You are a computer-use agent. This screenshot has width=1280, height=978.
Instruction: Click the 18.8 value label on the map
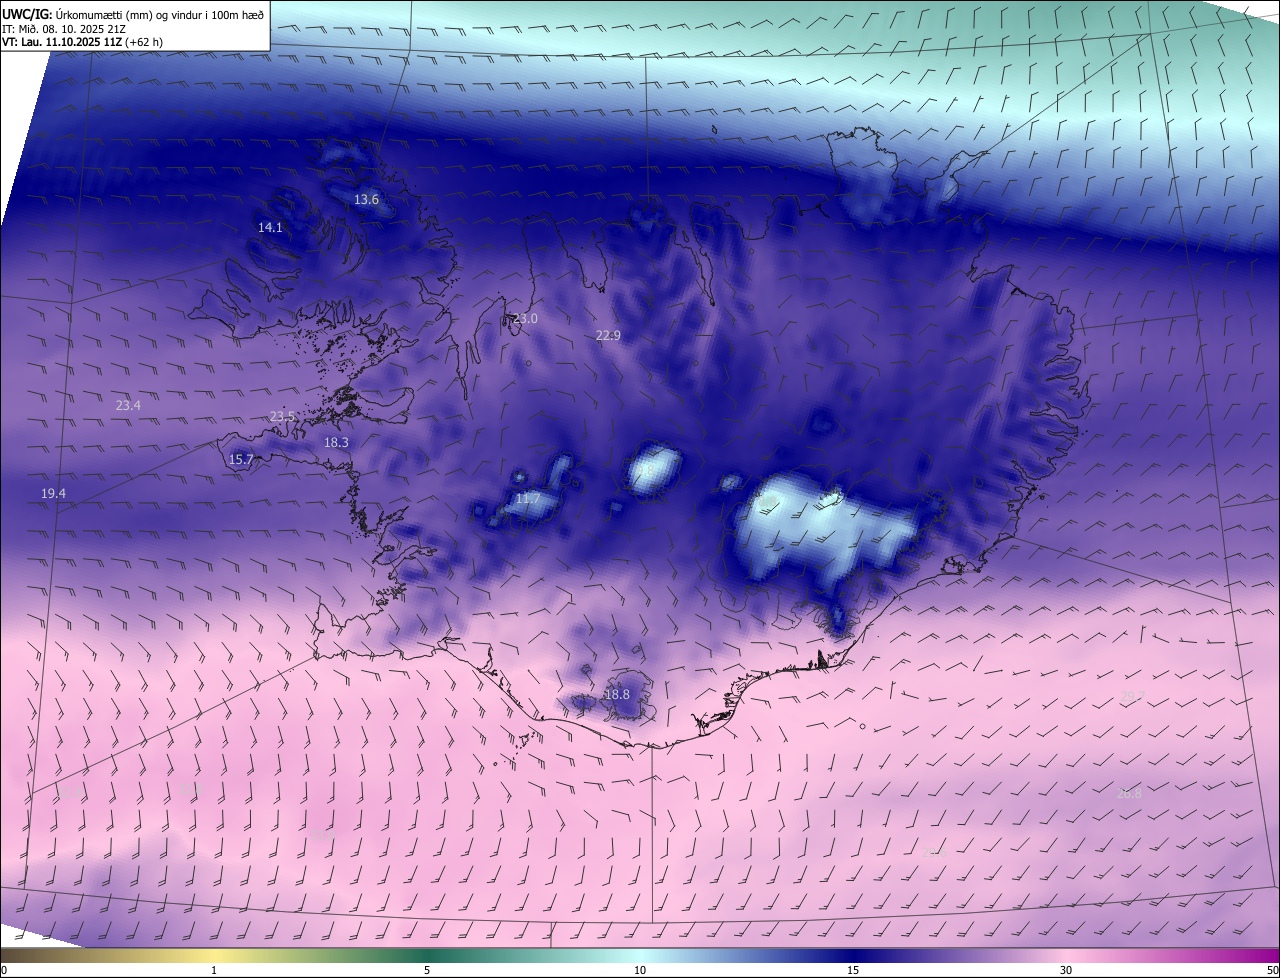click(618, 694)
